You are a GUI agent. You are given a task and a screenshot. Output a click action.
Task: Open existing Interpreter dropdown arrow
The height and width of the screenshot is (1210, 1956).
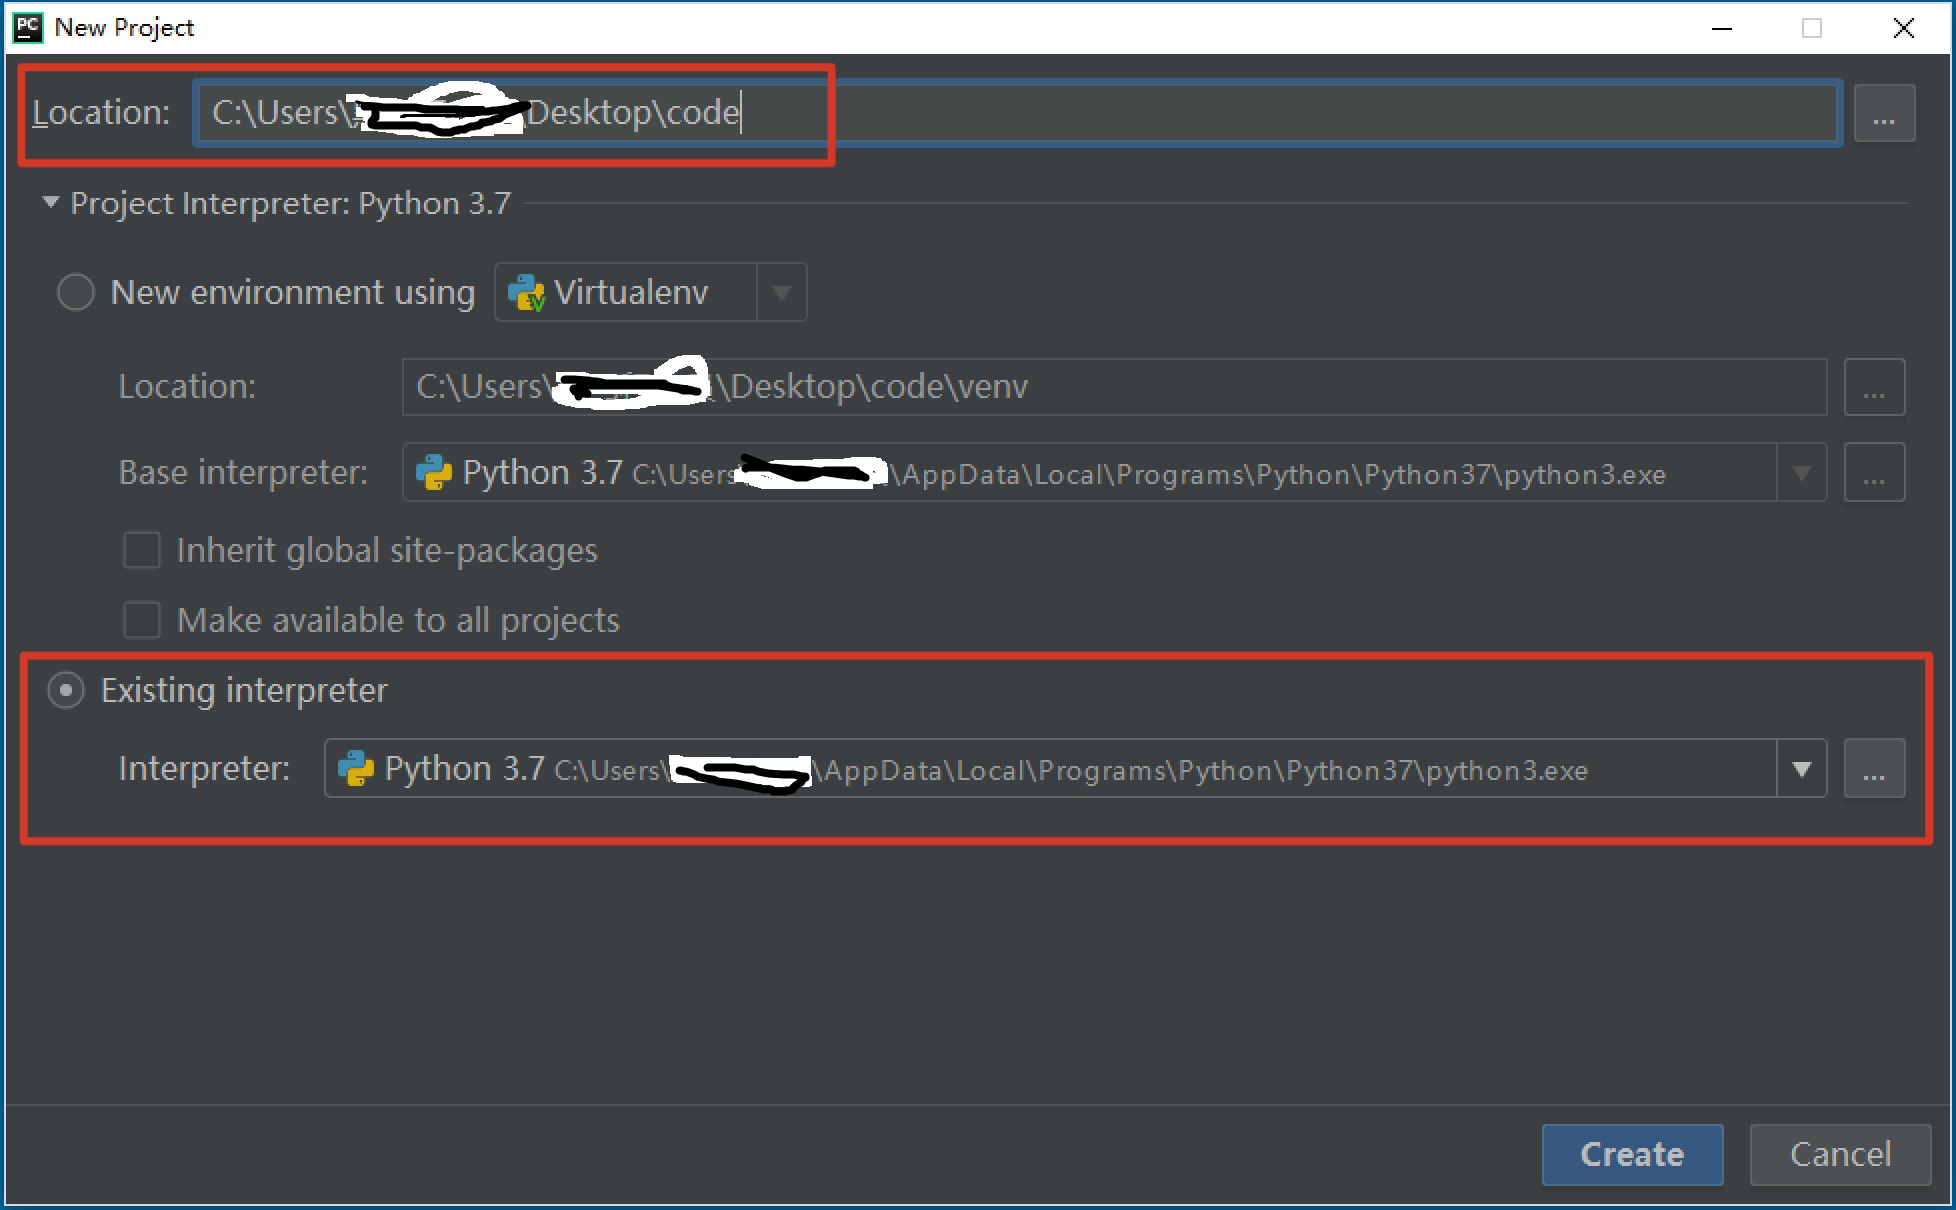(x=1801, y=768)
